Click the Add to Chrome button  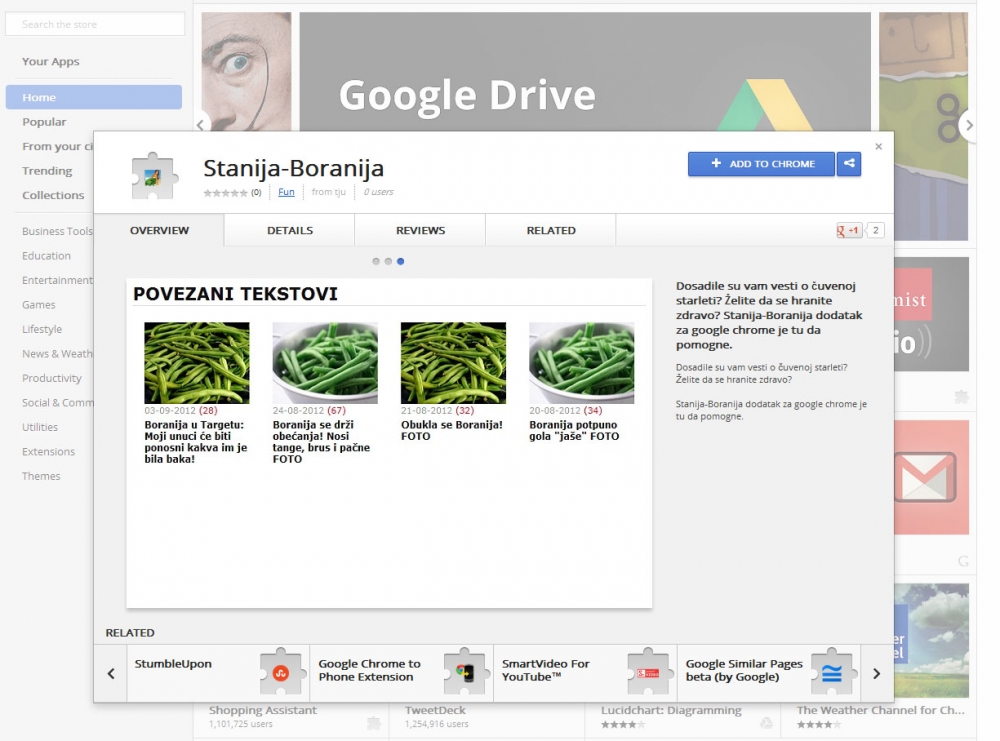[x=761, y=164]
